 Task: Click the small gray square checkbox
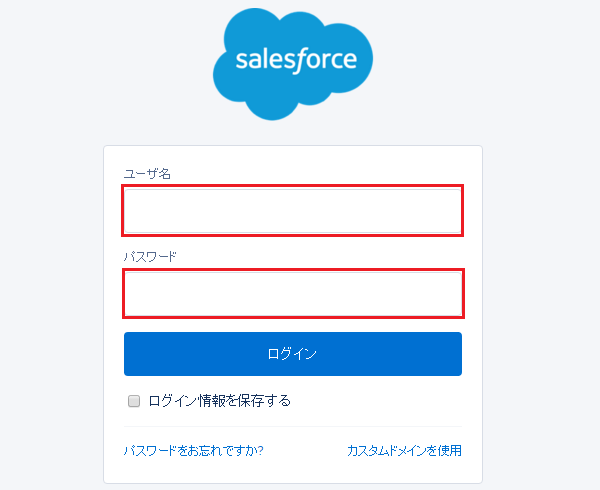(134, 401)
